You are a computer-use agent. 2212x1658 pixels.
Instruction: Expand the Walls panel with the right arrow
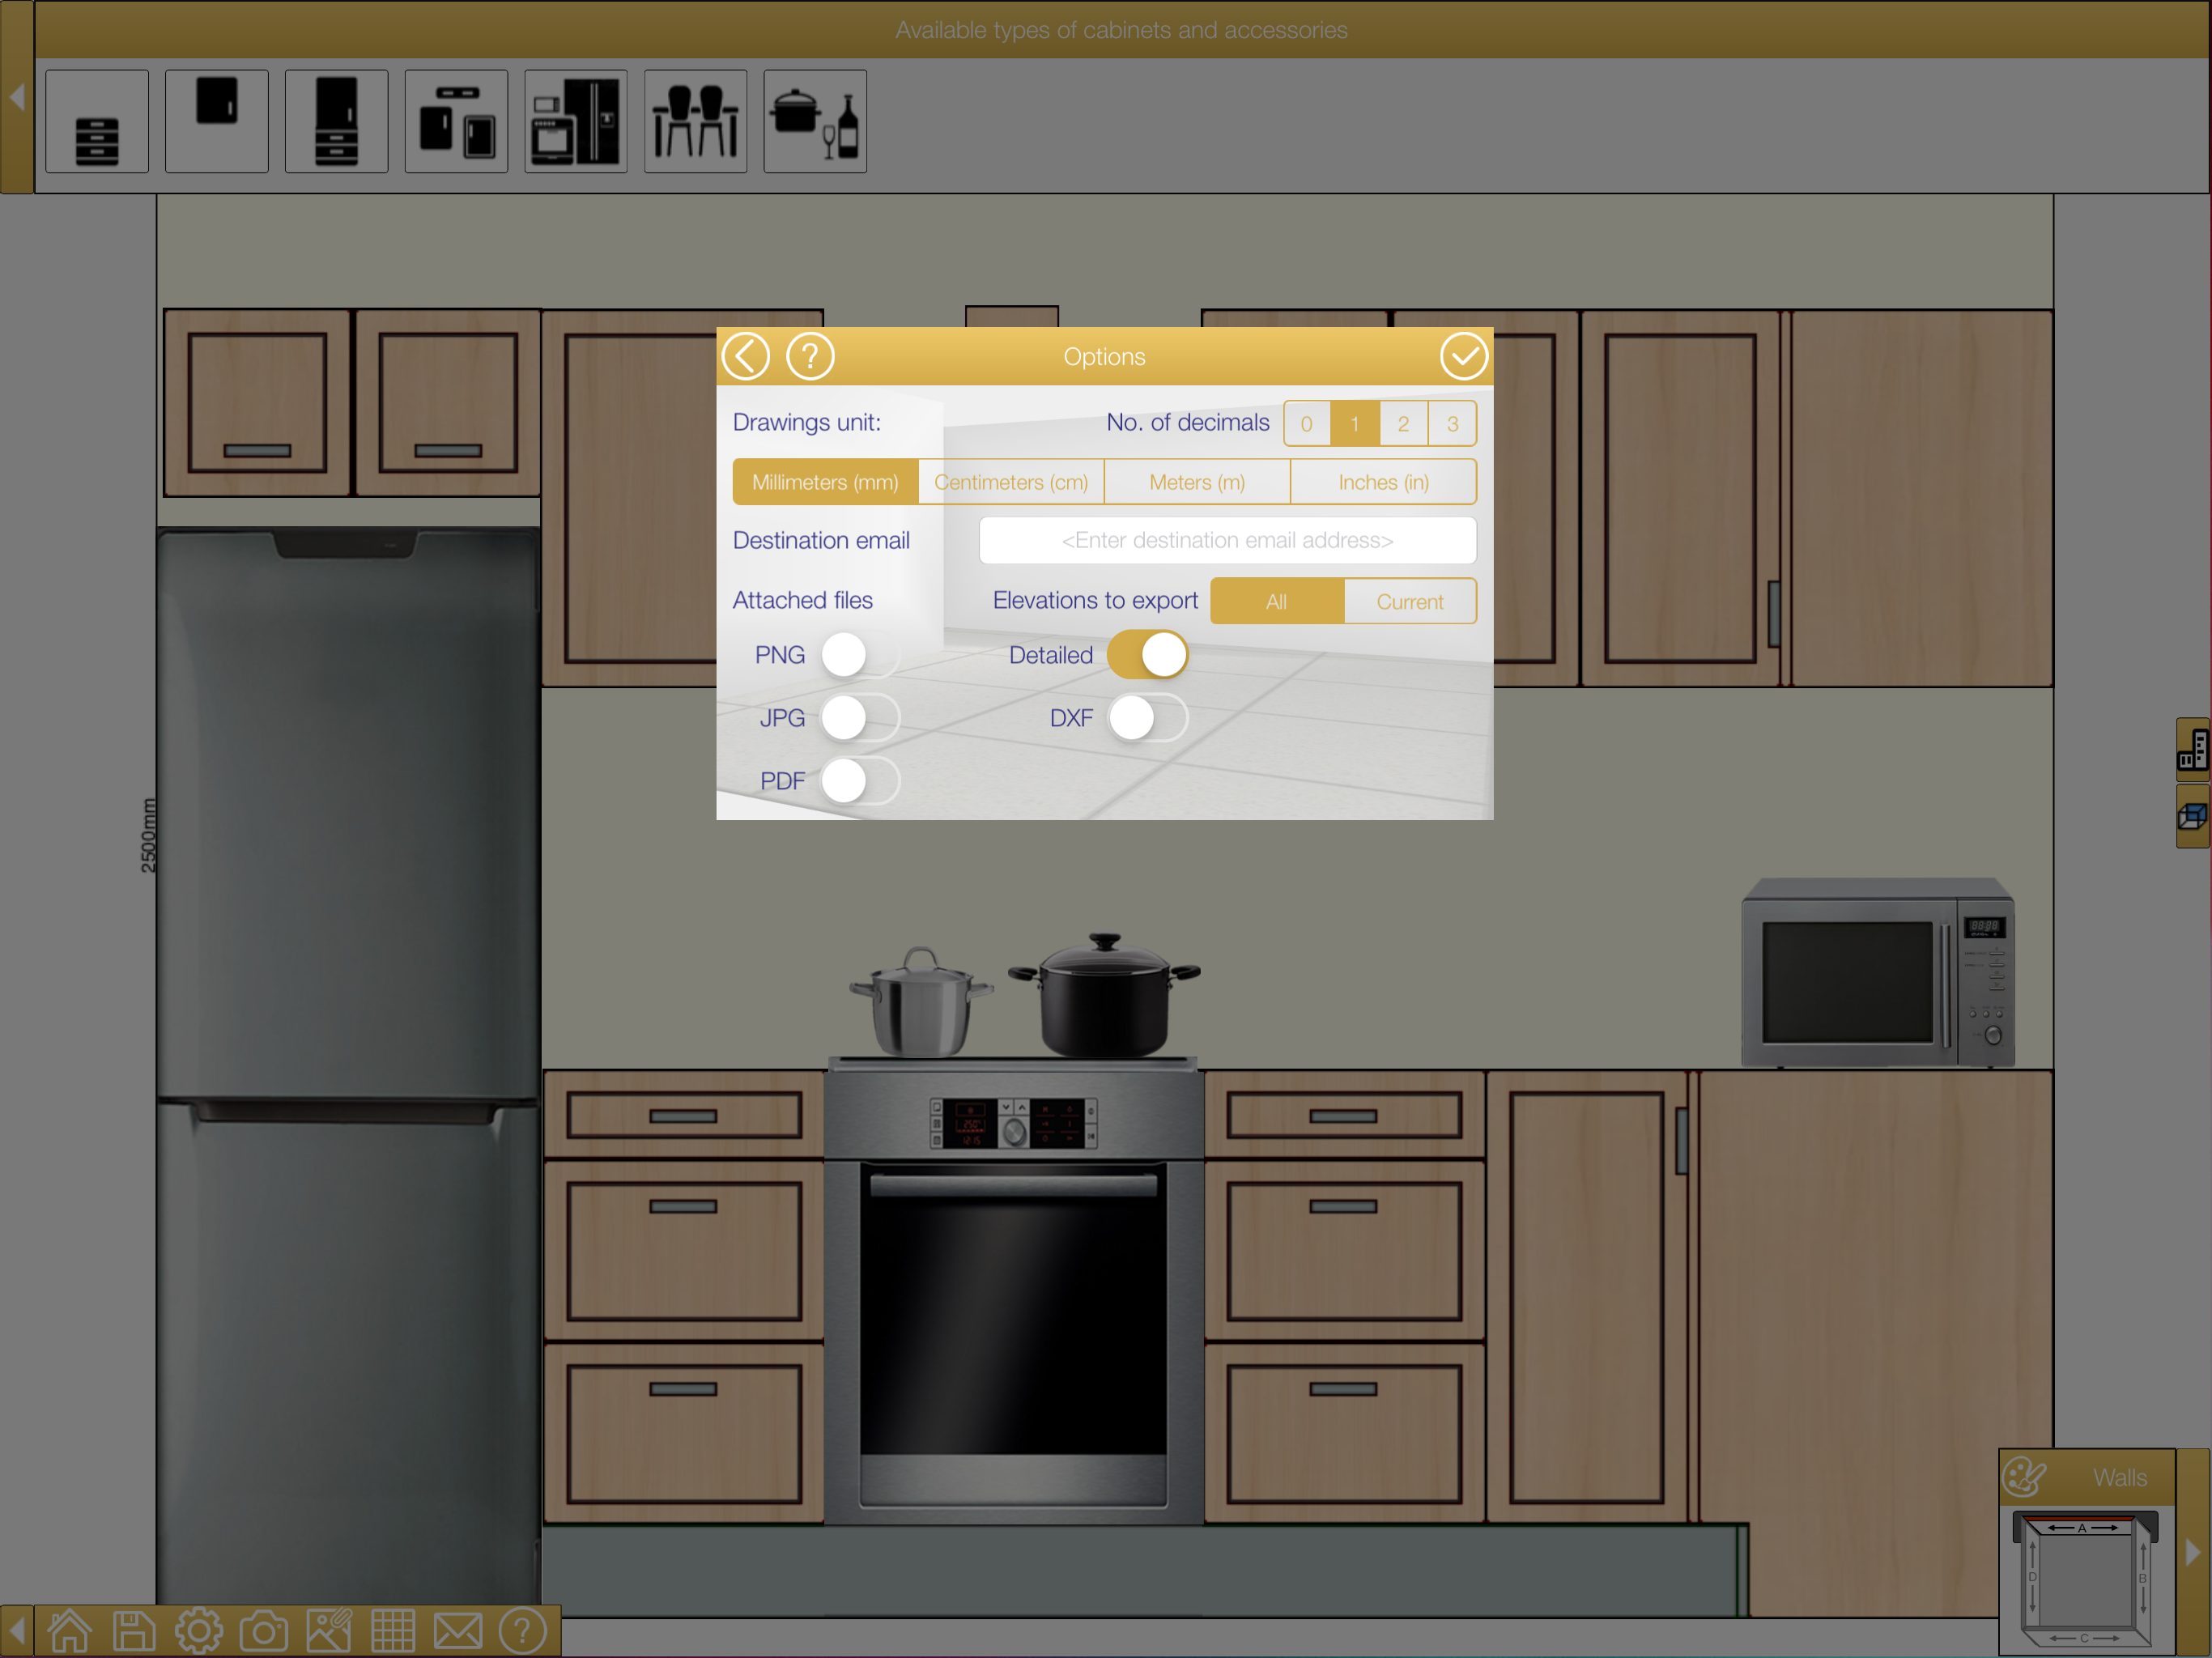pos(2194,1552)
